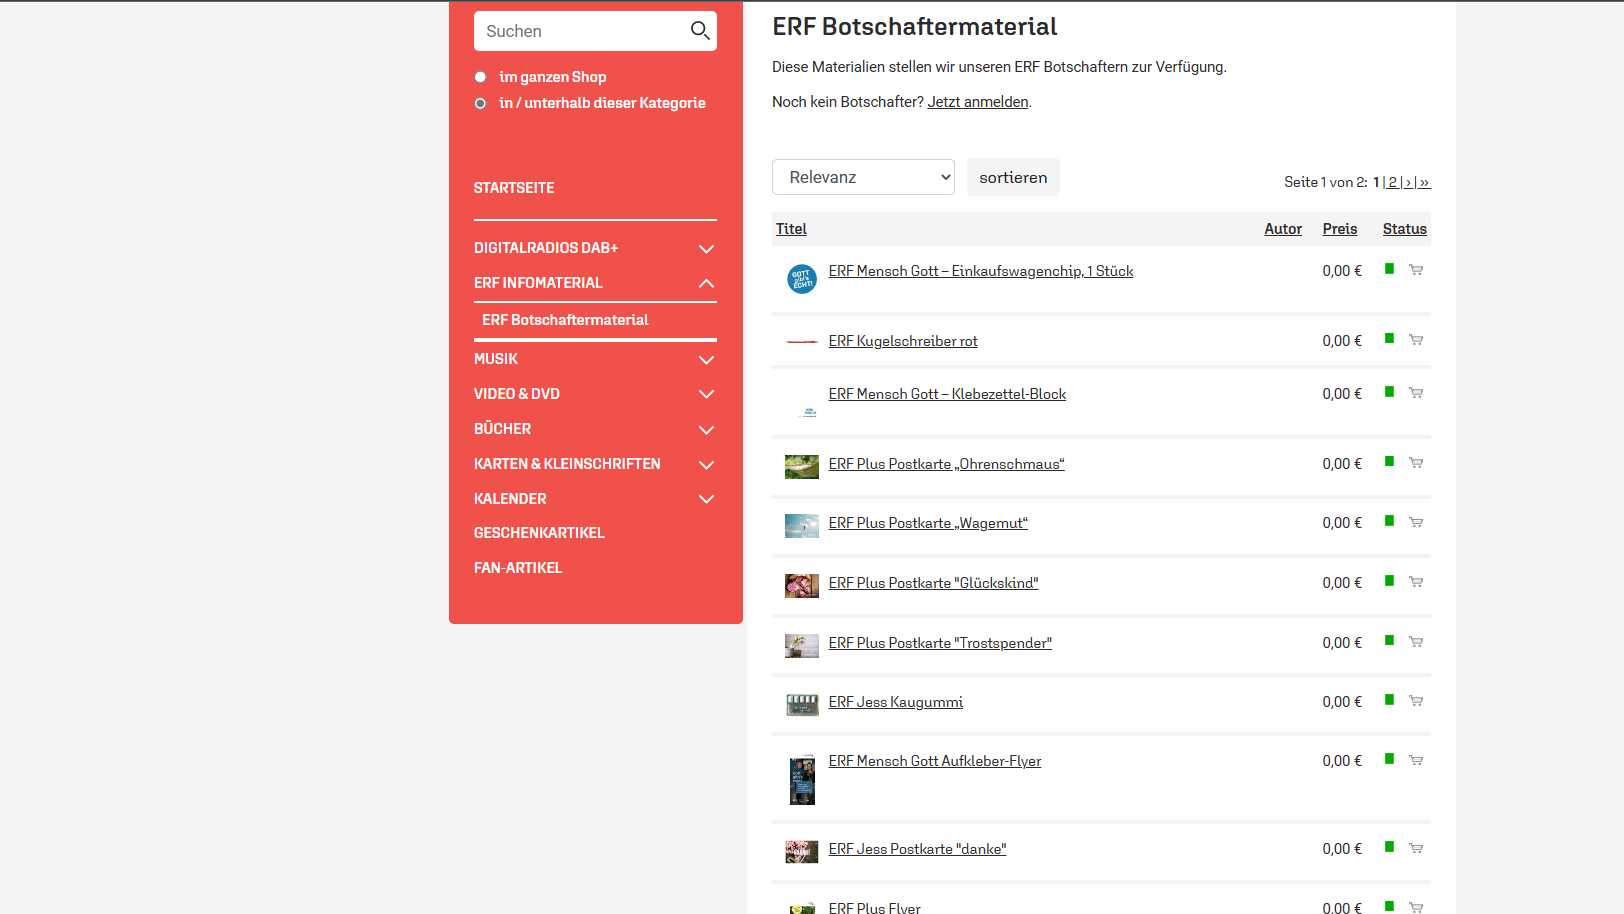
Task: Click the sortieren button
Action: [1013, 177]
